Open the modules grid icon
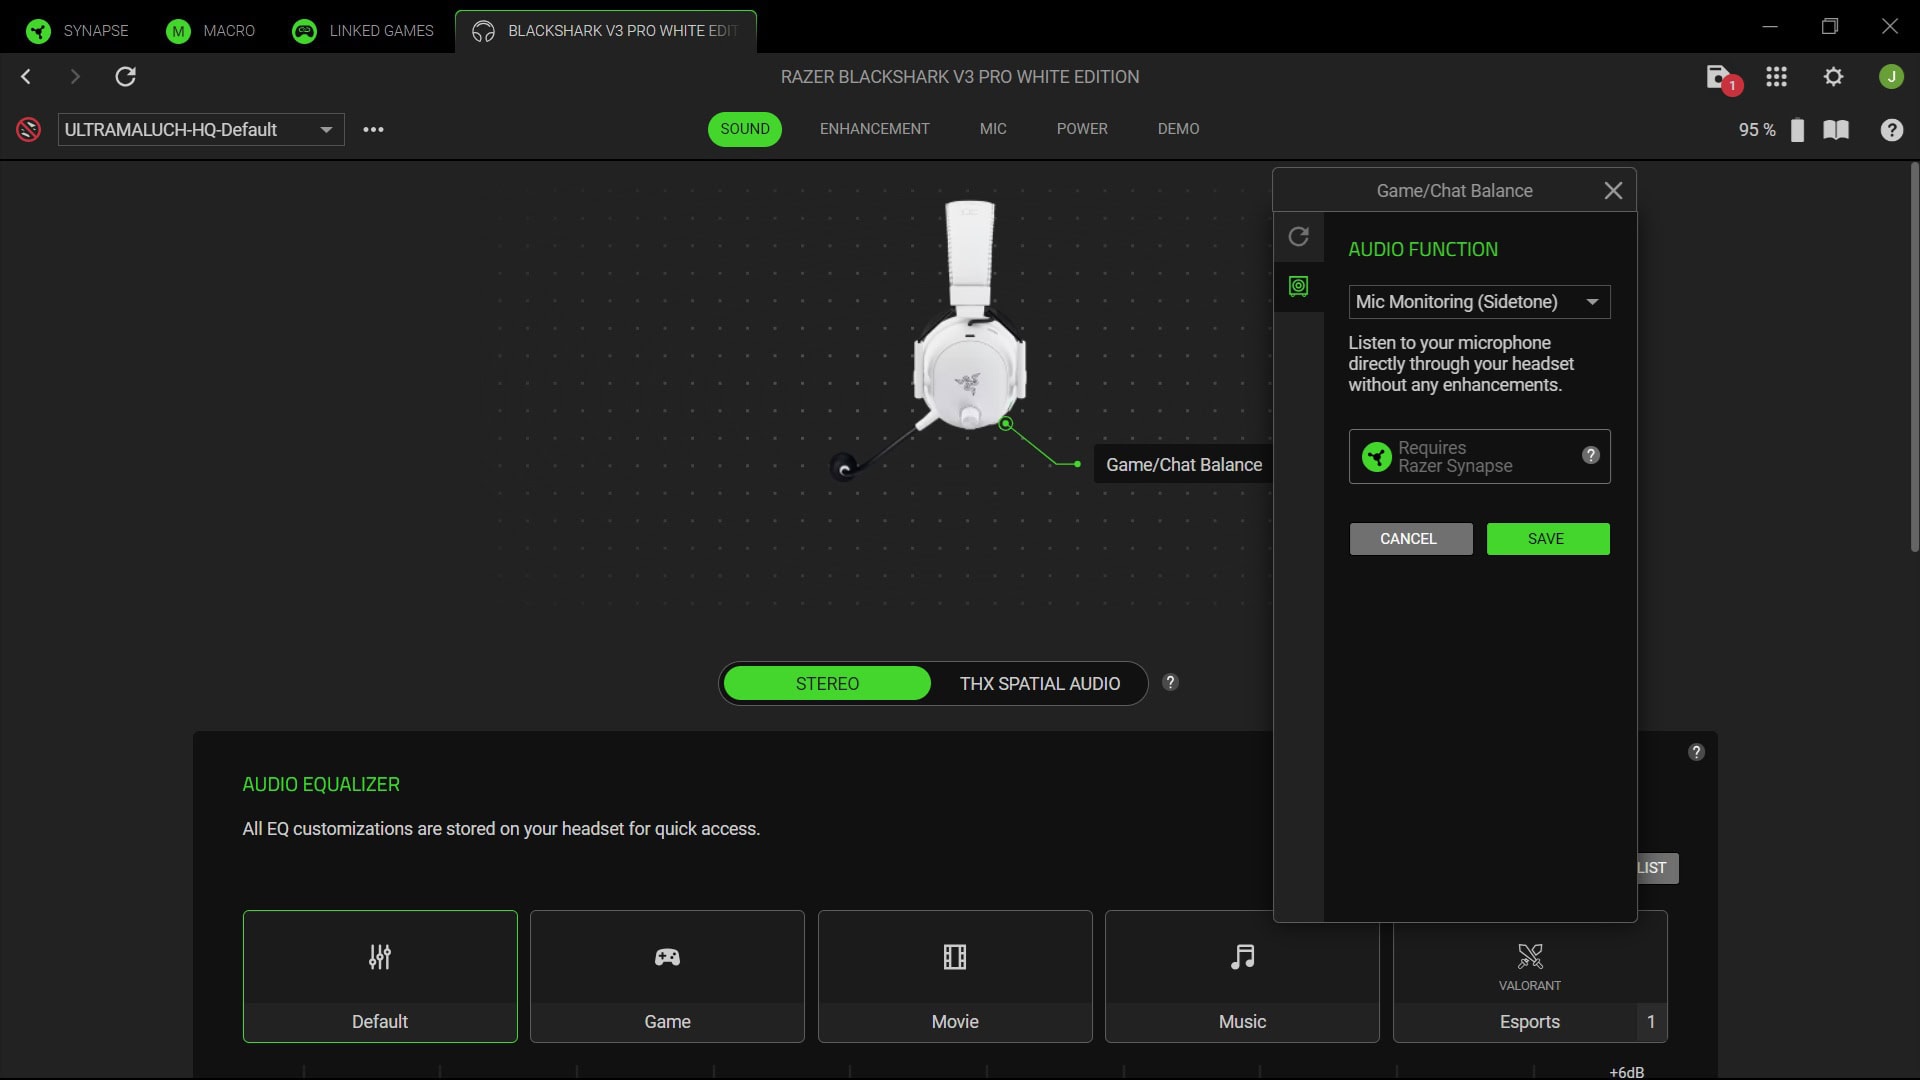The width and height of the screenshot is (1920, 1080). (1777, 77)
